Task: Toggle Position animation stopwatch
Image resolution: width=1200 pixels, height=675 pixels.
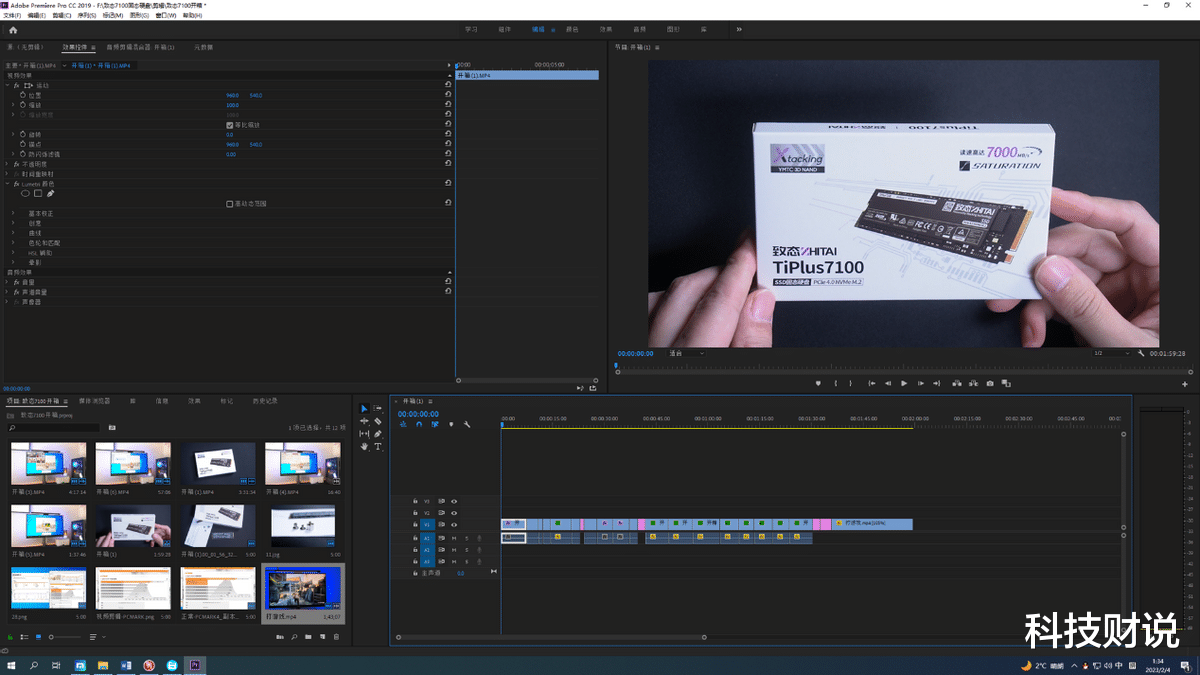Action: pyautogui.click(x=23, y=95)
